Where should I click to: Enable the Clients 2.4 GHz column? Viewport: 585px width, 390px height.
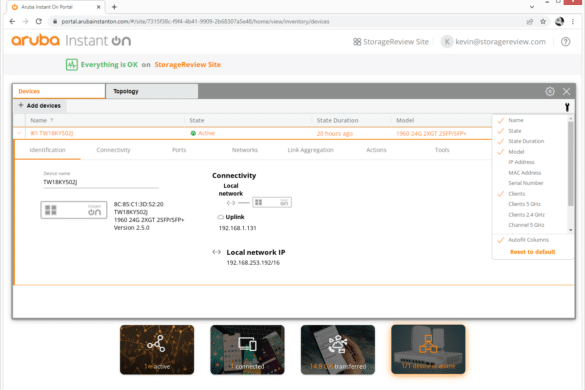526,215
